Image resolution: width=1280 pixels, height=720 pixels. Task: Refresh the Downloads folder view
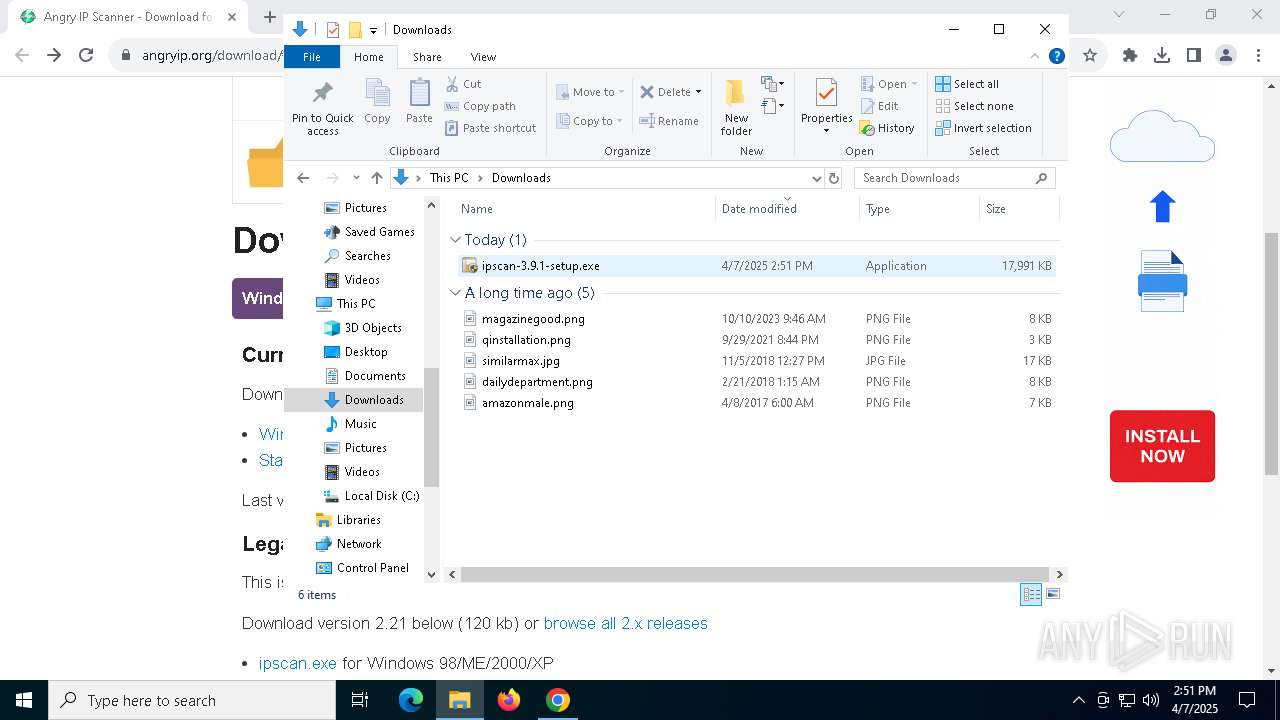click(834, 178)
